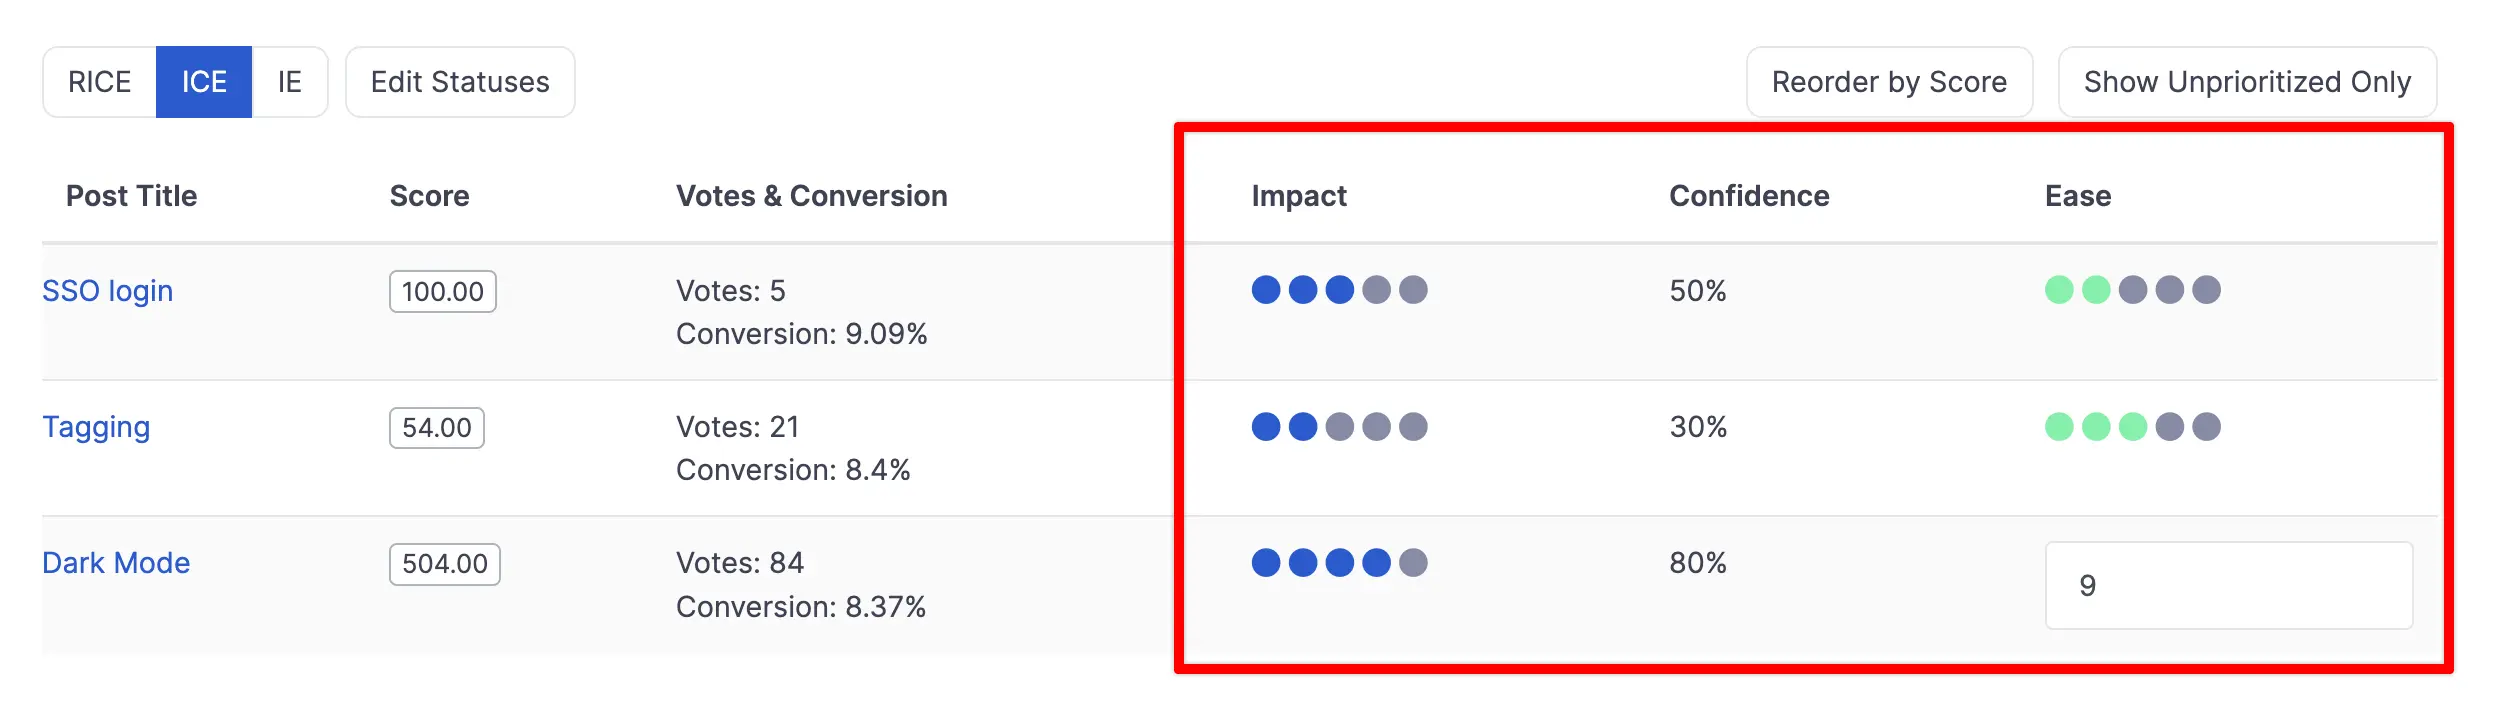Set Tagging impact to third dot
Viewport: 2504px width, 702px height.
coord(1340,427)
